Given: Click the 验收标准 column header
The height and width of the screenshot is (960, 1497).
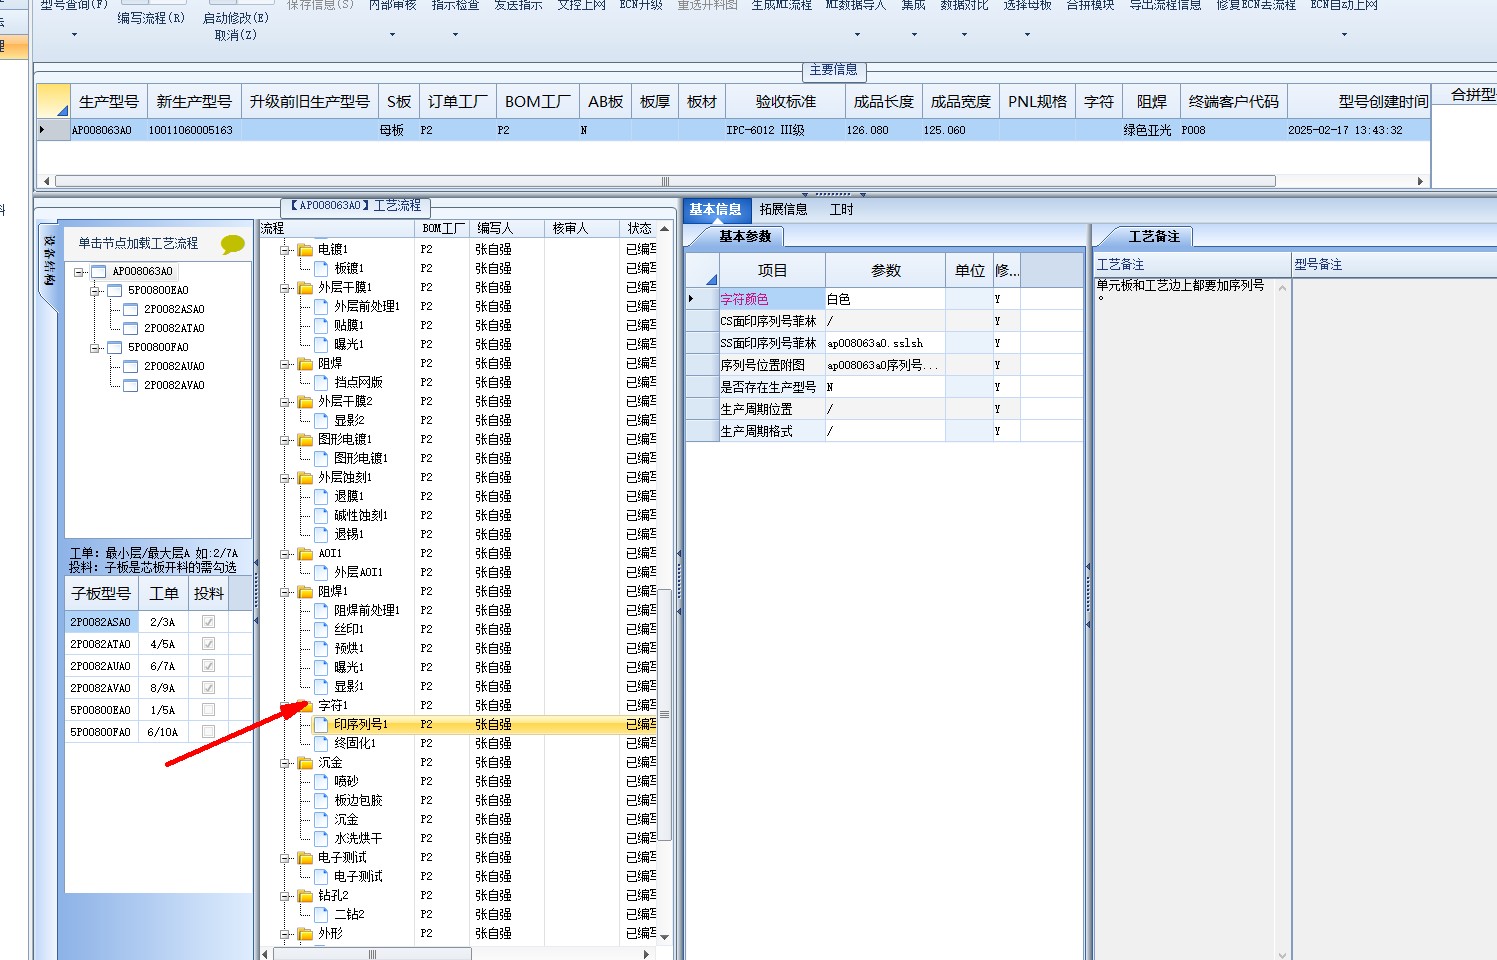Looking at the screenshot, I should [x=785, y=101].
